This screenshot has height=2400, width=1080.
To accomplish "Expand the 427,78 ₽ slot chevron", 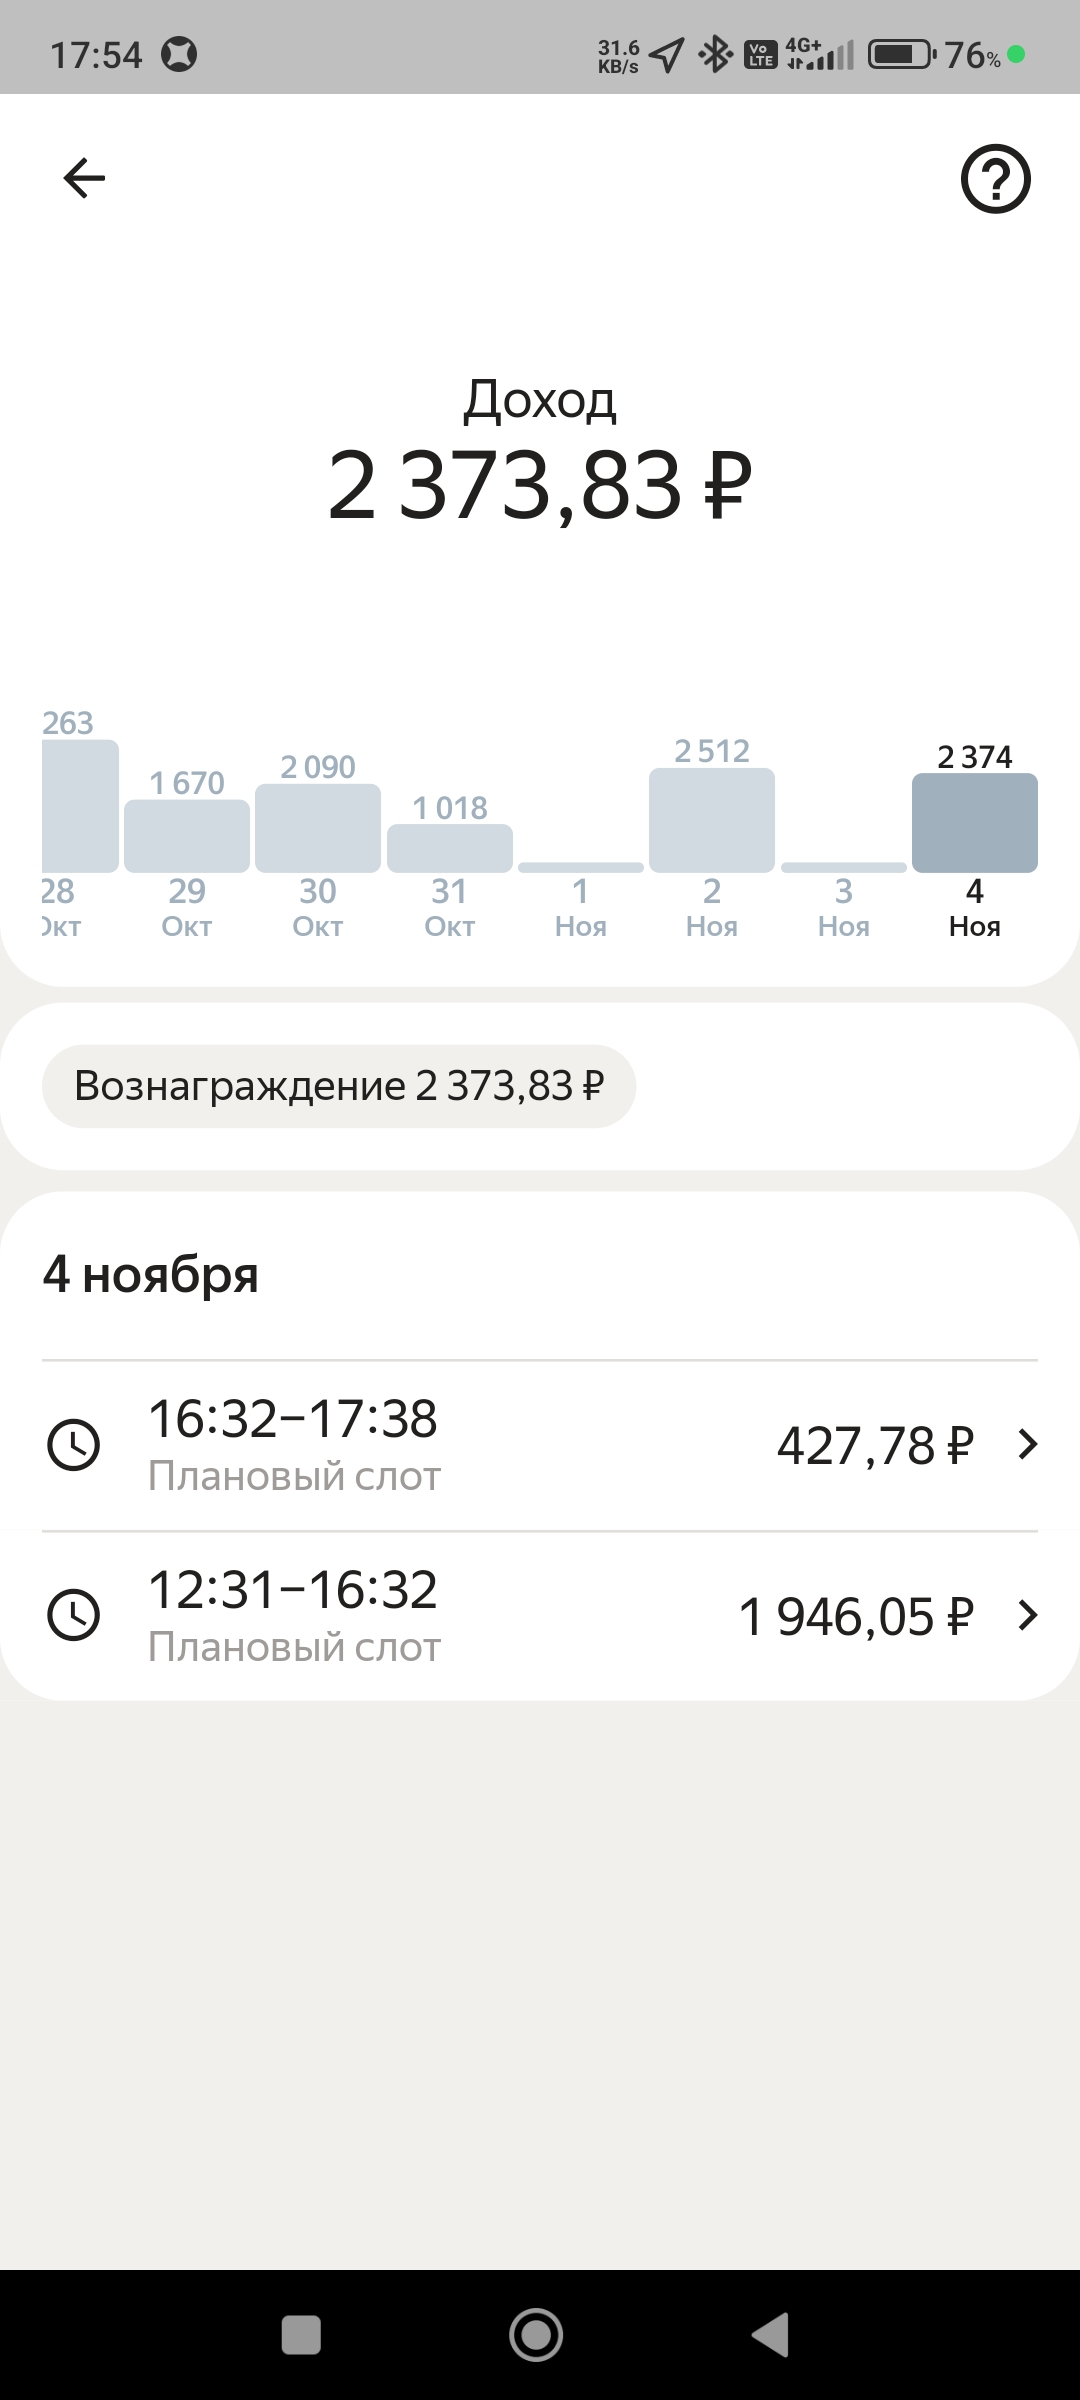I will click(x=1027, y=1445).
